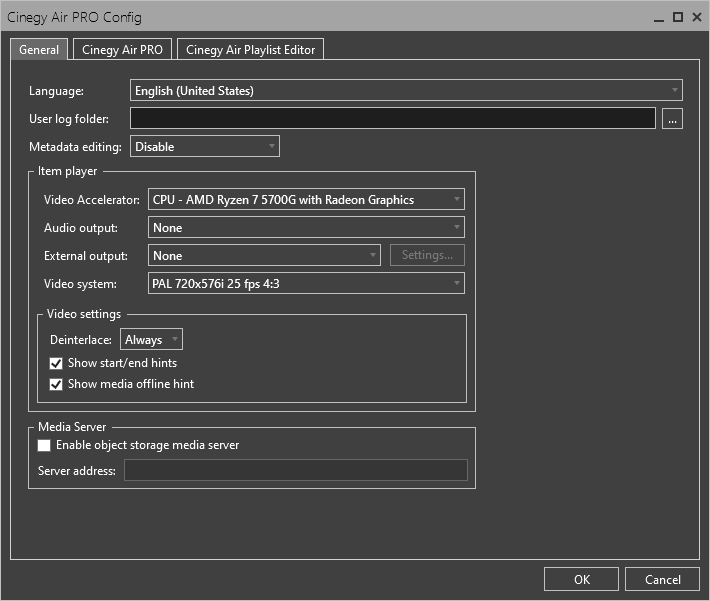This screenshot has width=710, height=601.
Task: Maximize the Cinegy Air PRO Config window
Action: pos(678,18)
